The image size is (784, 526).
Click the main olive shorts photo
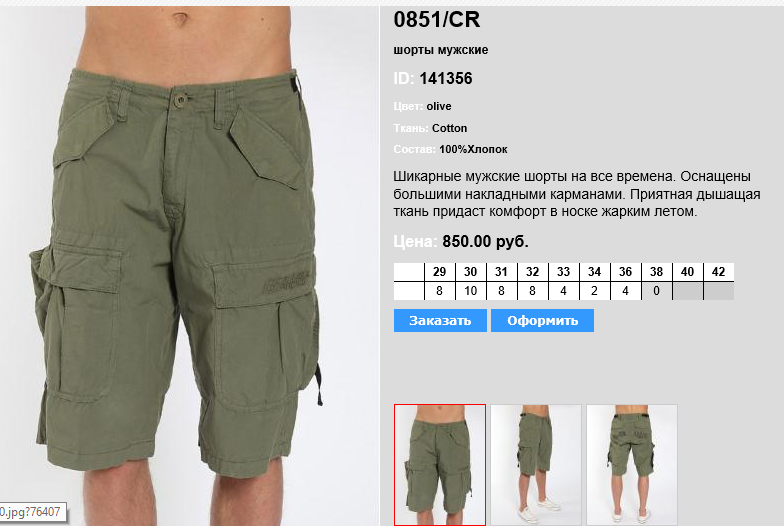click(x=189, y=266)
